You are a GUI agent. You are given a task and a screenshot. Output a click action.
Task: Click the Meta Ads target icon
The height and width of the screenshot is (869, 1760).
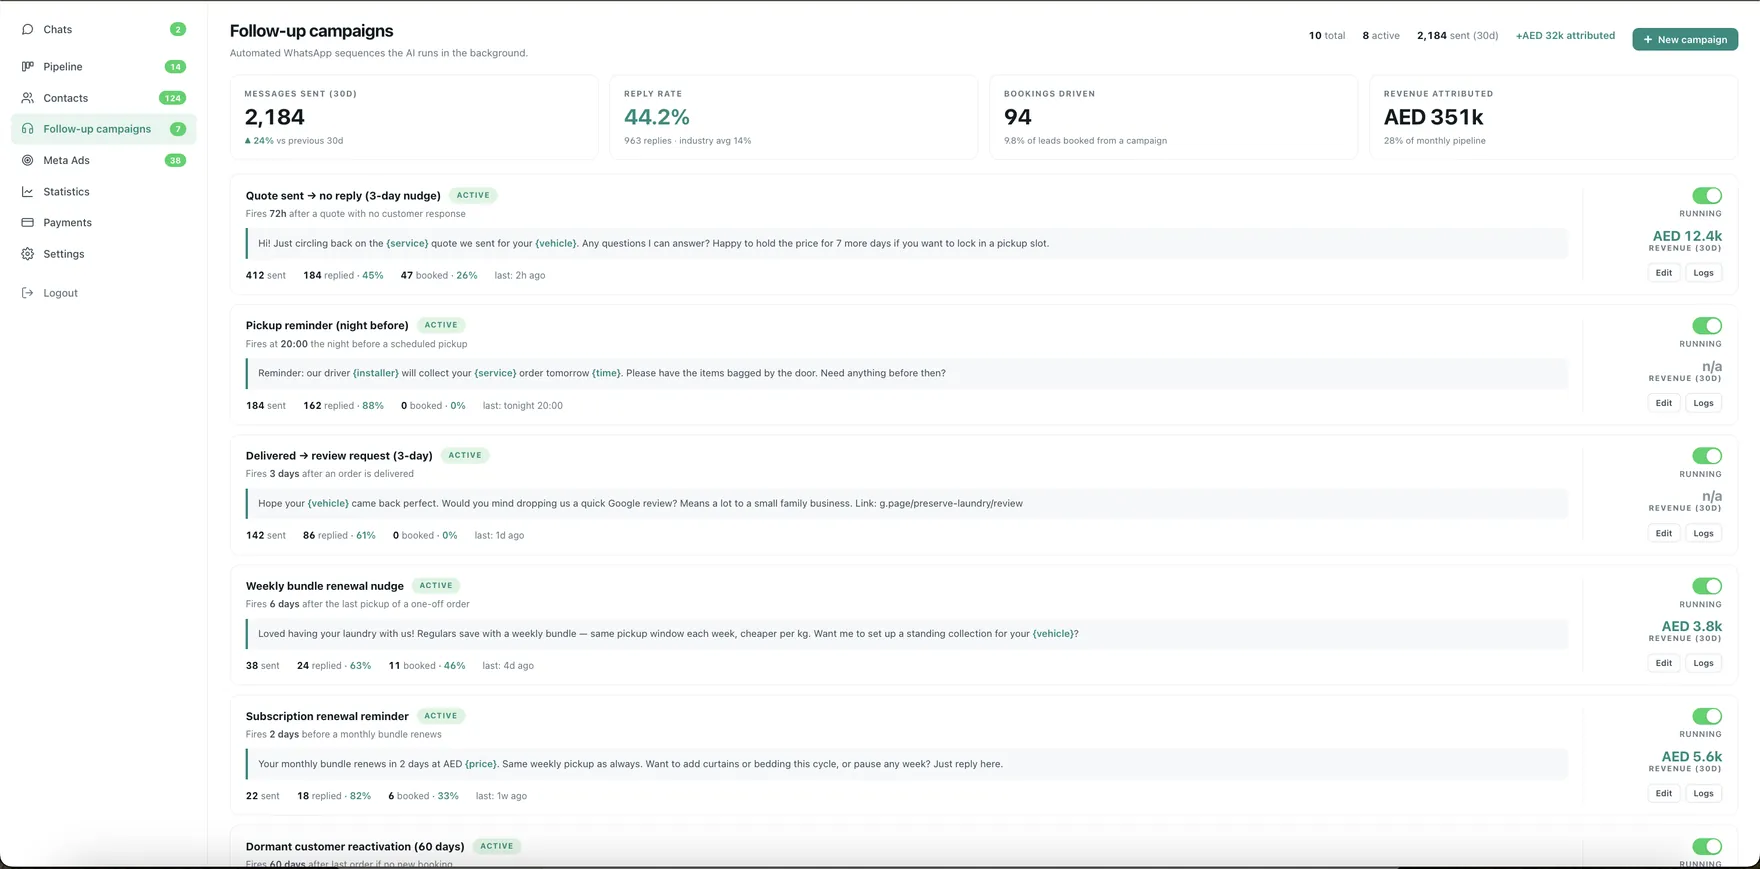click(x=27, y=160)
